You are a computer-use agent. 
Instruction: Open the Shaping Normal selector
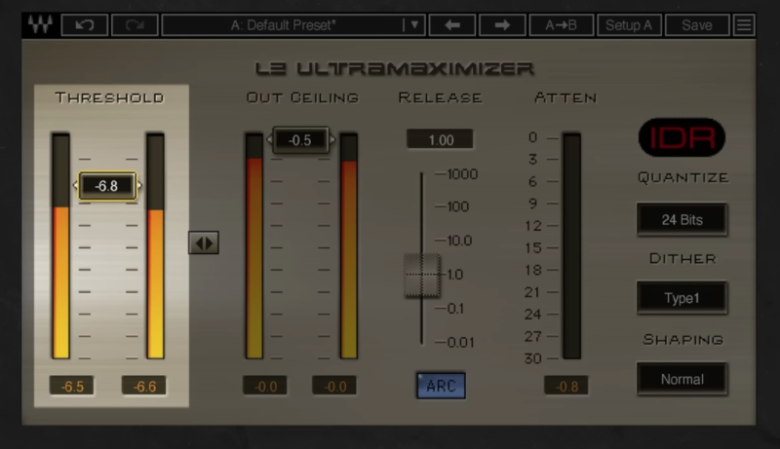682,379
